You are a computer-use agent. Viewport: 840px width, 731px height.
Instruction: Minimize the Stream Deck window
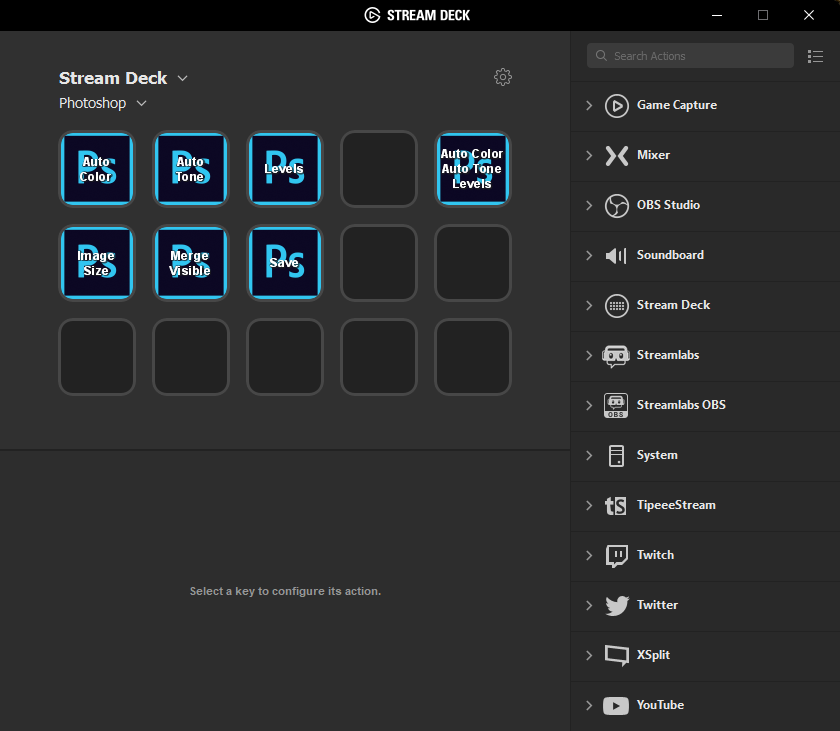click(x=717, y=15)
